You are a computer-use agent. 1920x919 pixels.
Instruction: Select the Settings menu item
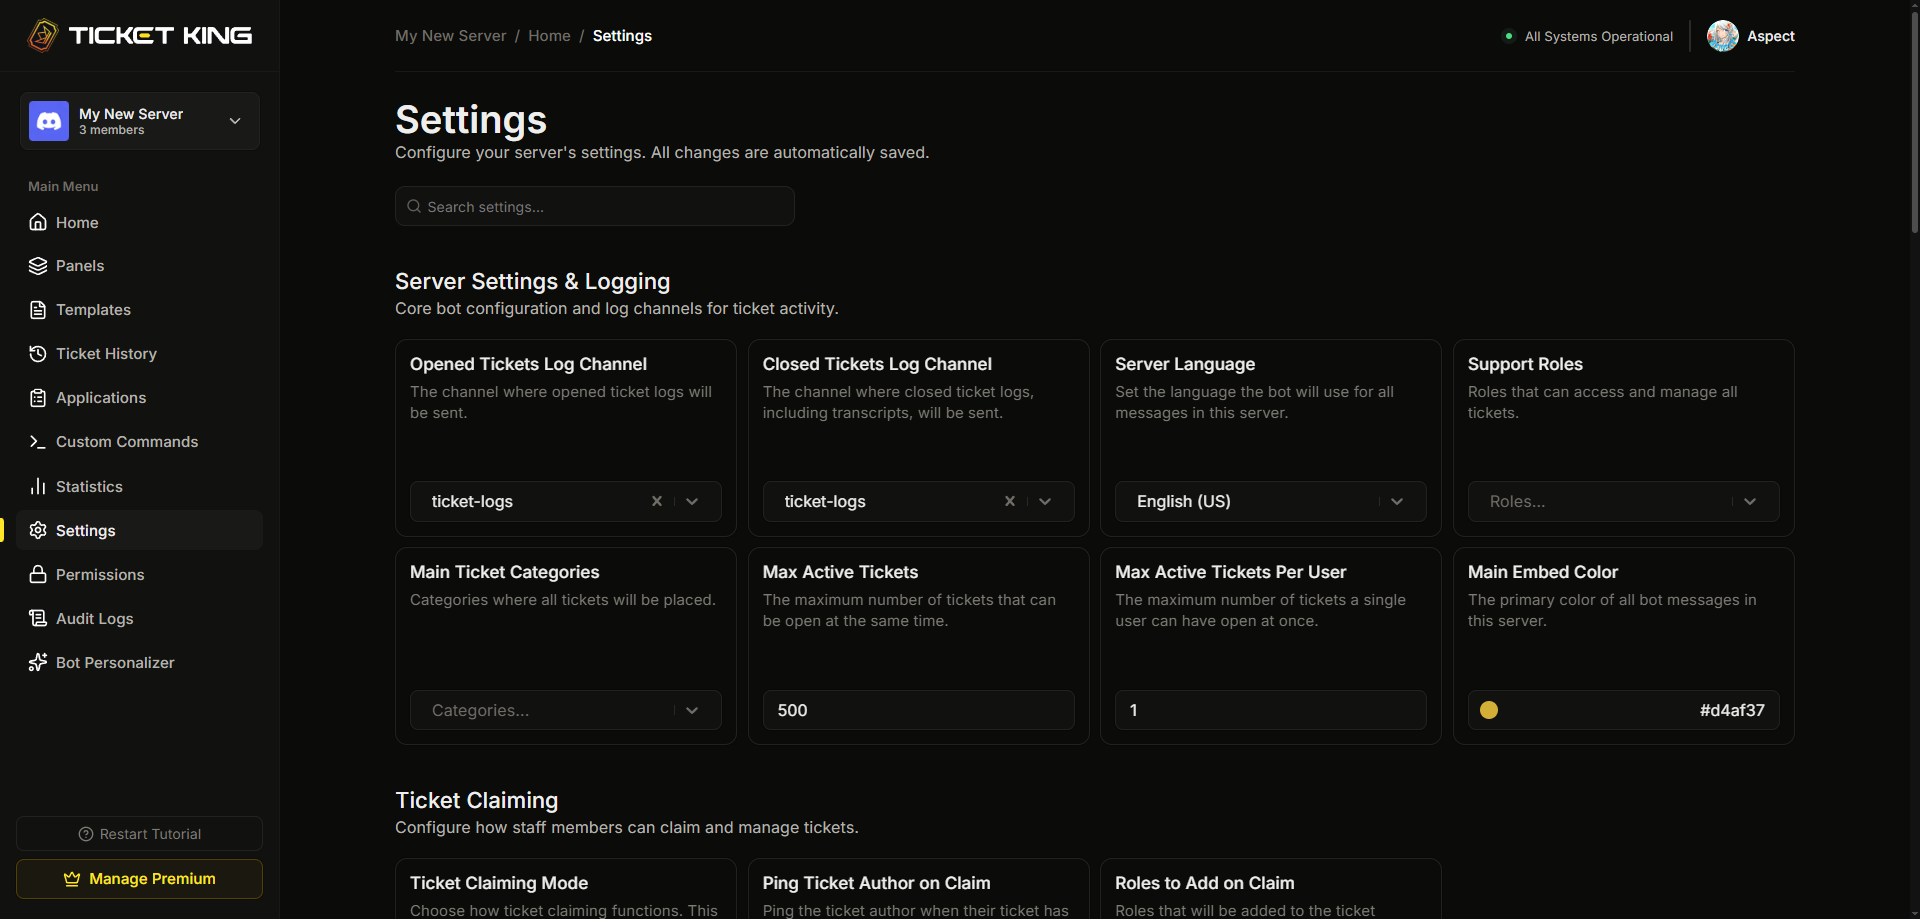(139, 530)
